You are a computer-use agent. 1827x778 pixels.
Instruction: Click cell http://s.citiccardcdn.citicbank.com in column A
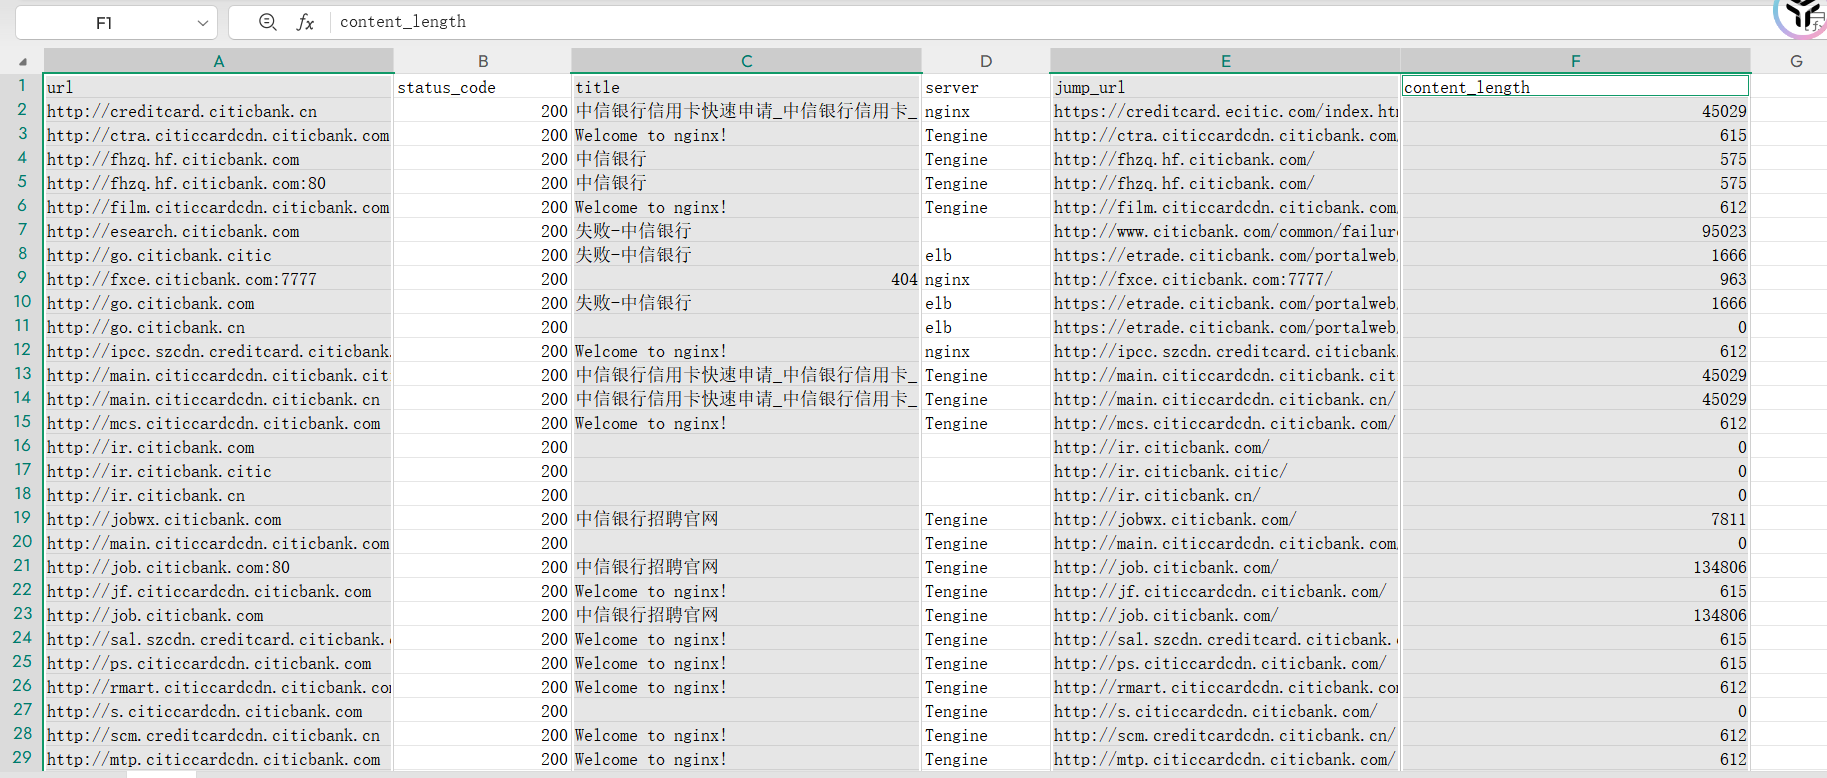(218, 711)
